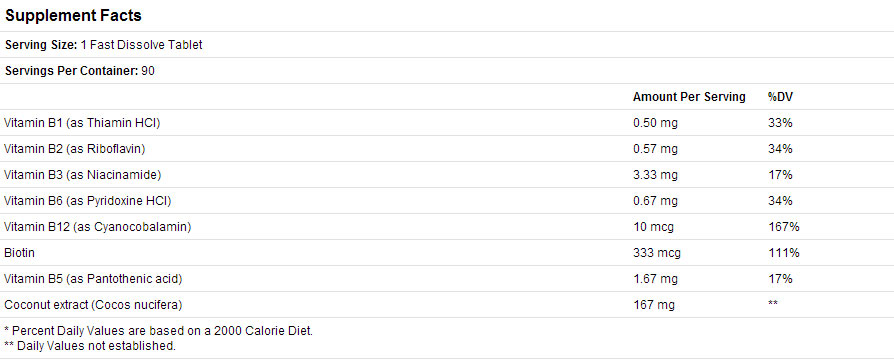The height and width of the screenshot is (362, 894).
Task: Click the 0.50 mg amount value
Action: [656, 123]
